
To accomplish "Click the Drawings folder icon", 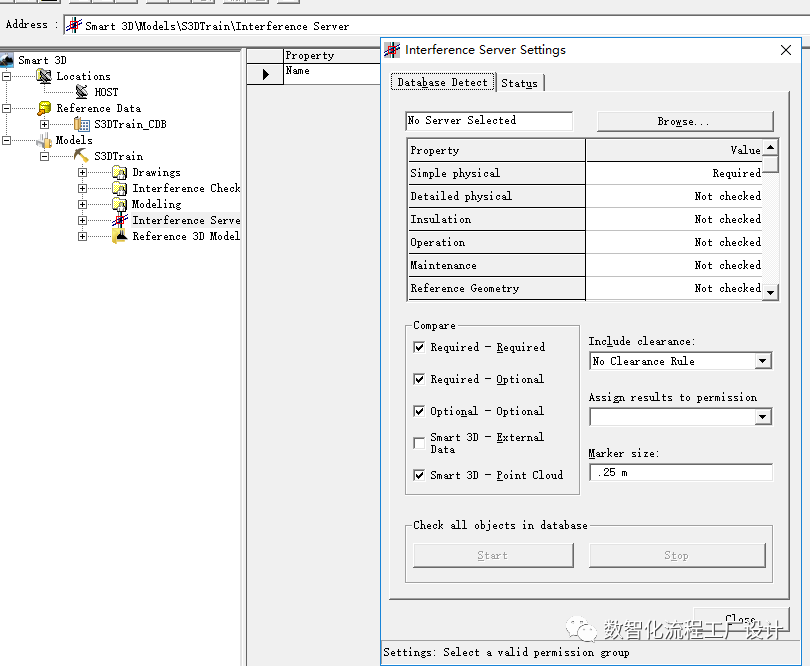I will pyautogui.click(x=119, y=172).
